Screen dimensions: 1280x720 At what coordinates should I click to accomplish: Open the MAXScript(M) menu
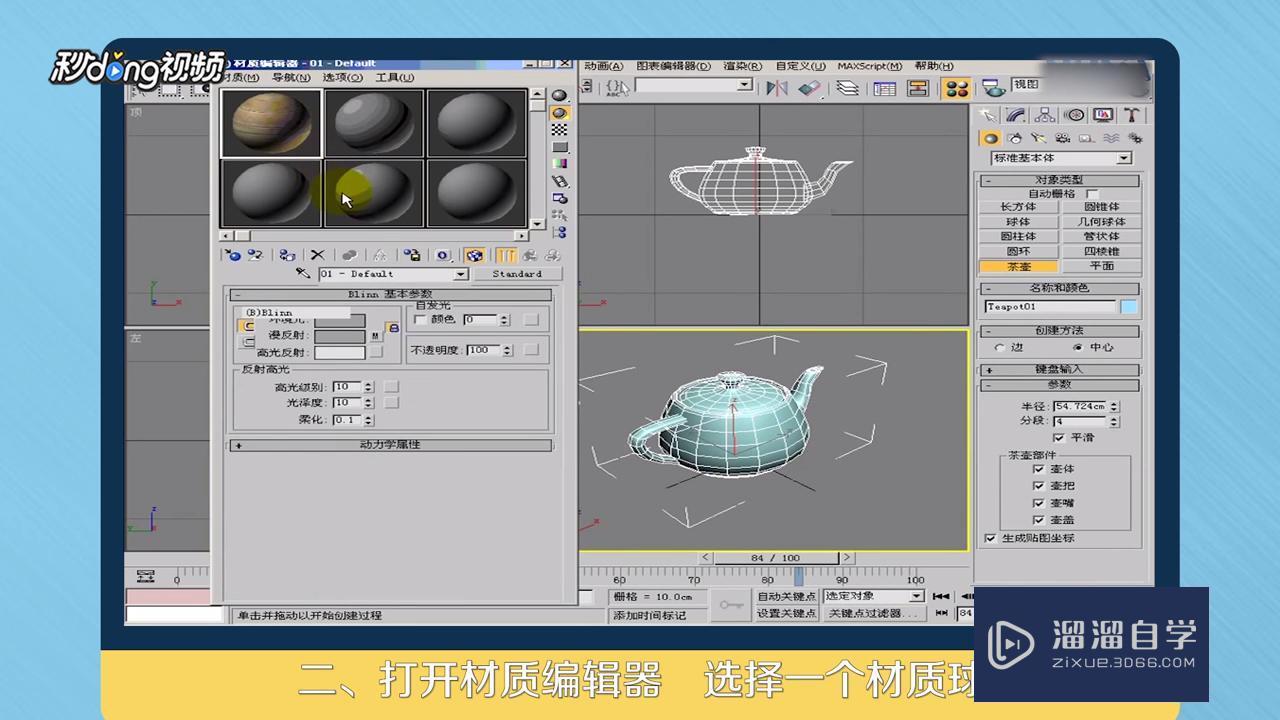(869, 66)
